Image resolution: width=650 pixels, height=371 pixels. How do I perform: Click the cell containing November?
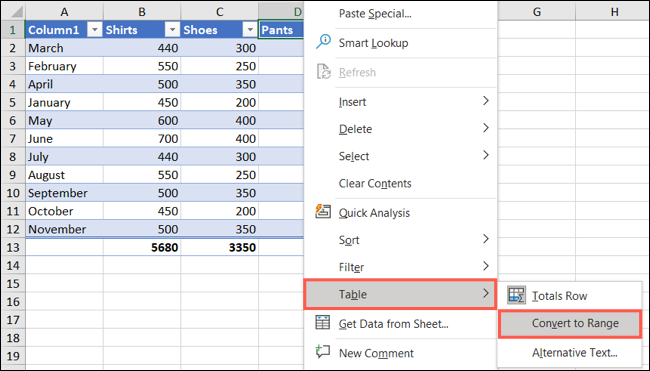point(64,229)
